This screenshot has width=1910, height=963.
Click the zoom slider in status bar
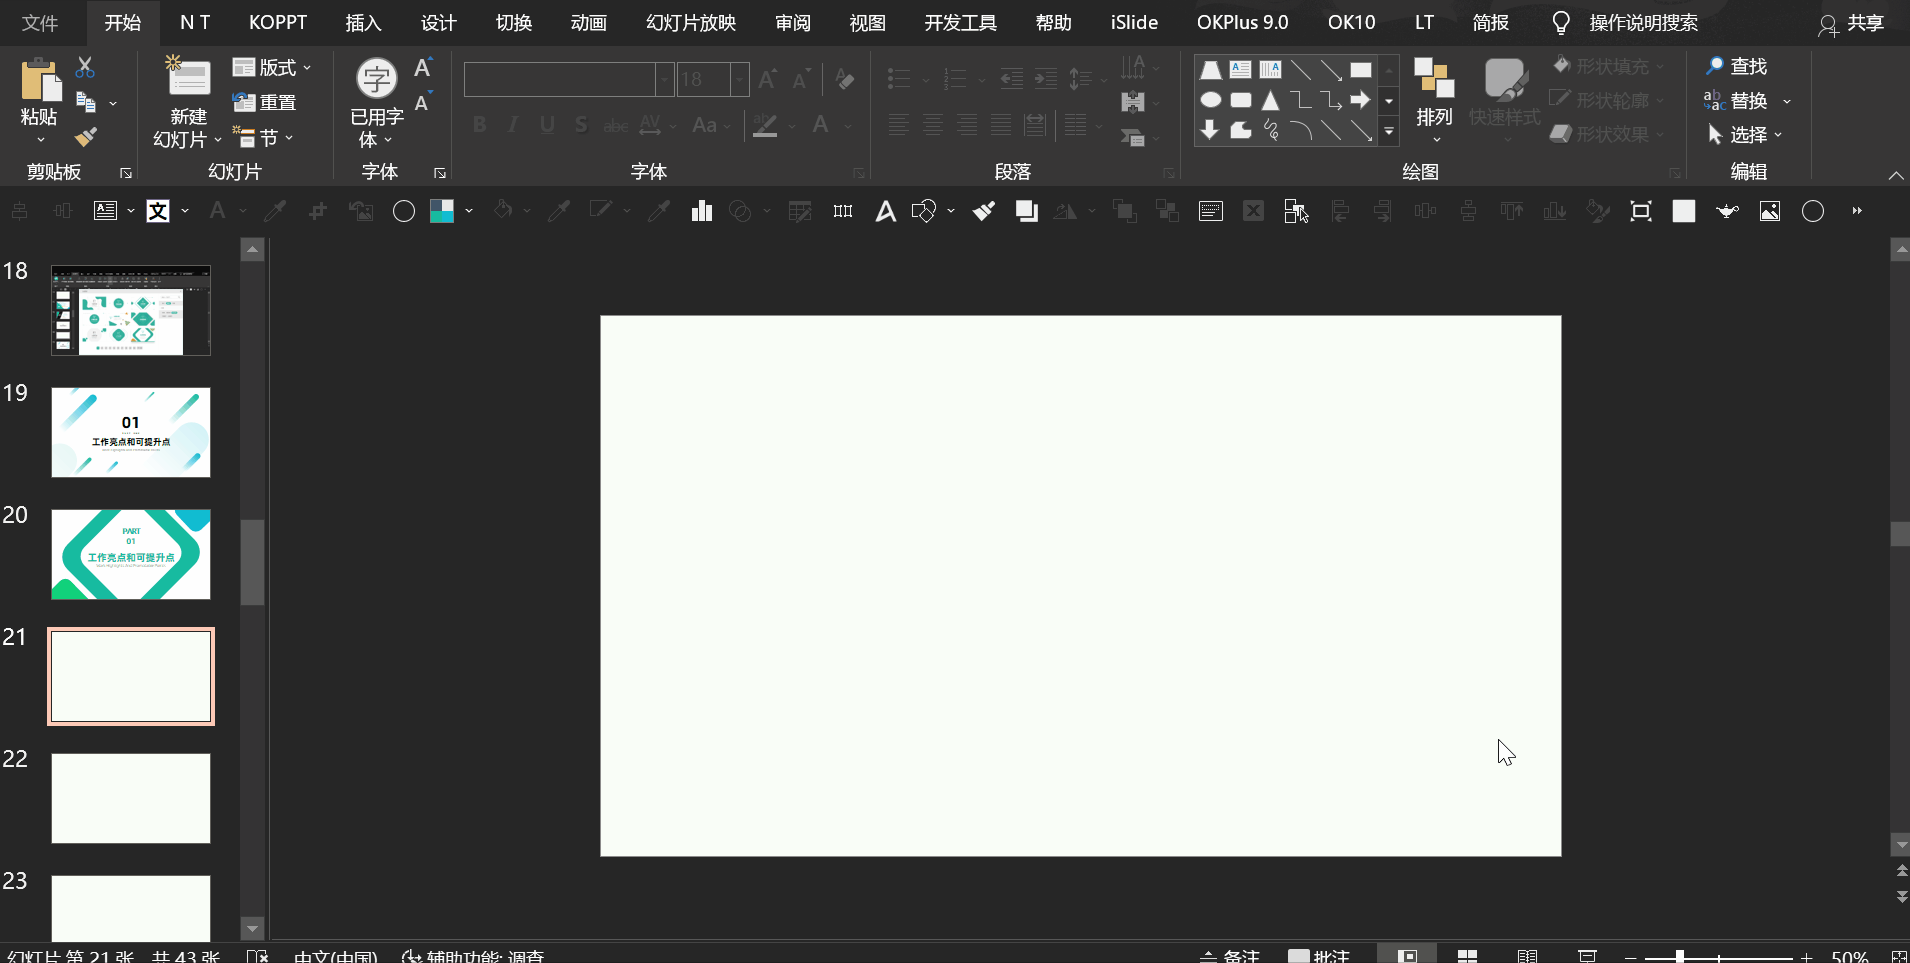pos(1718,957)
